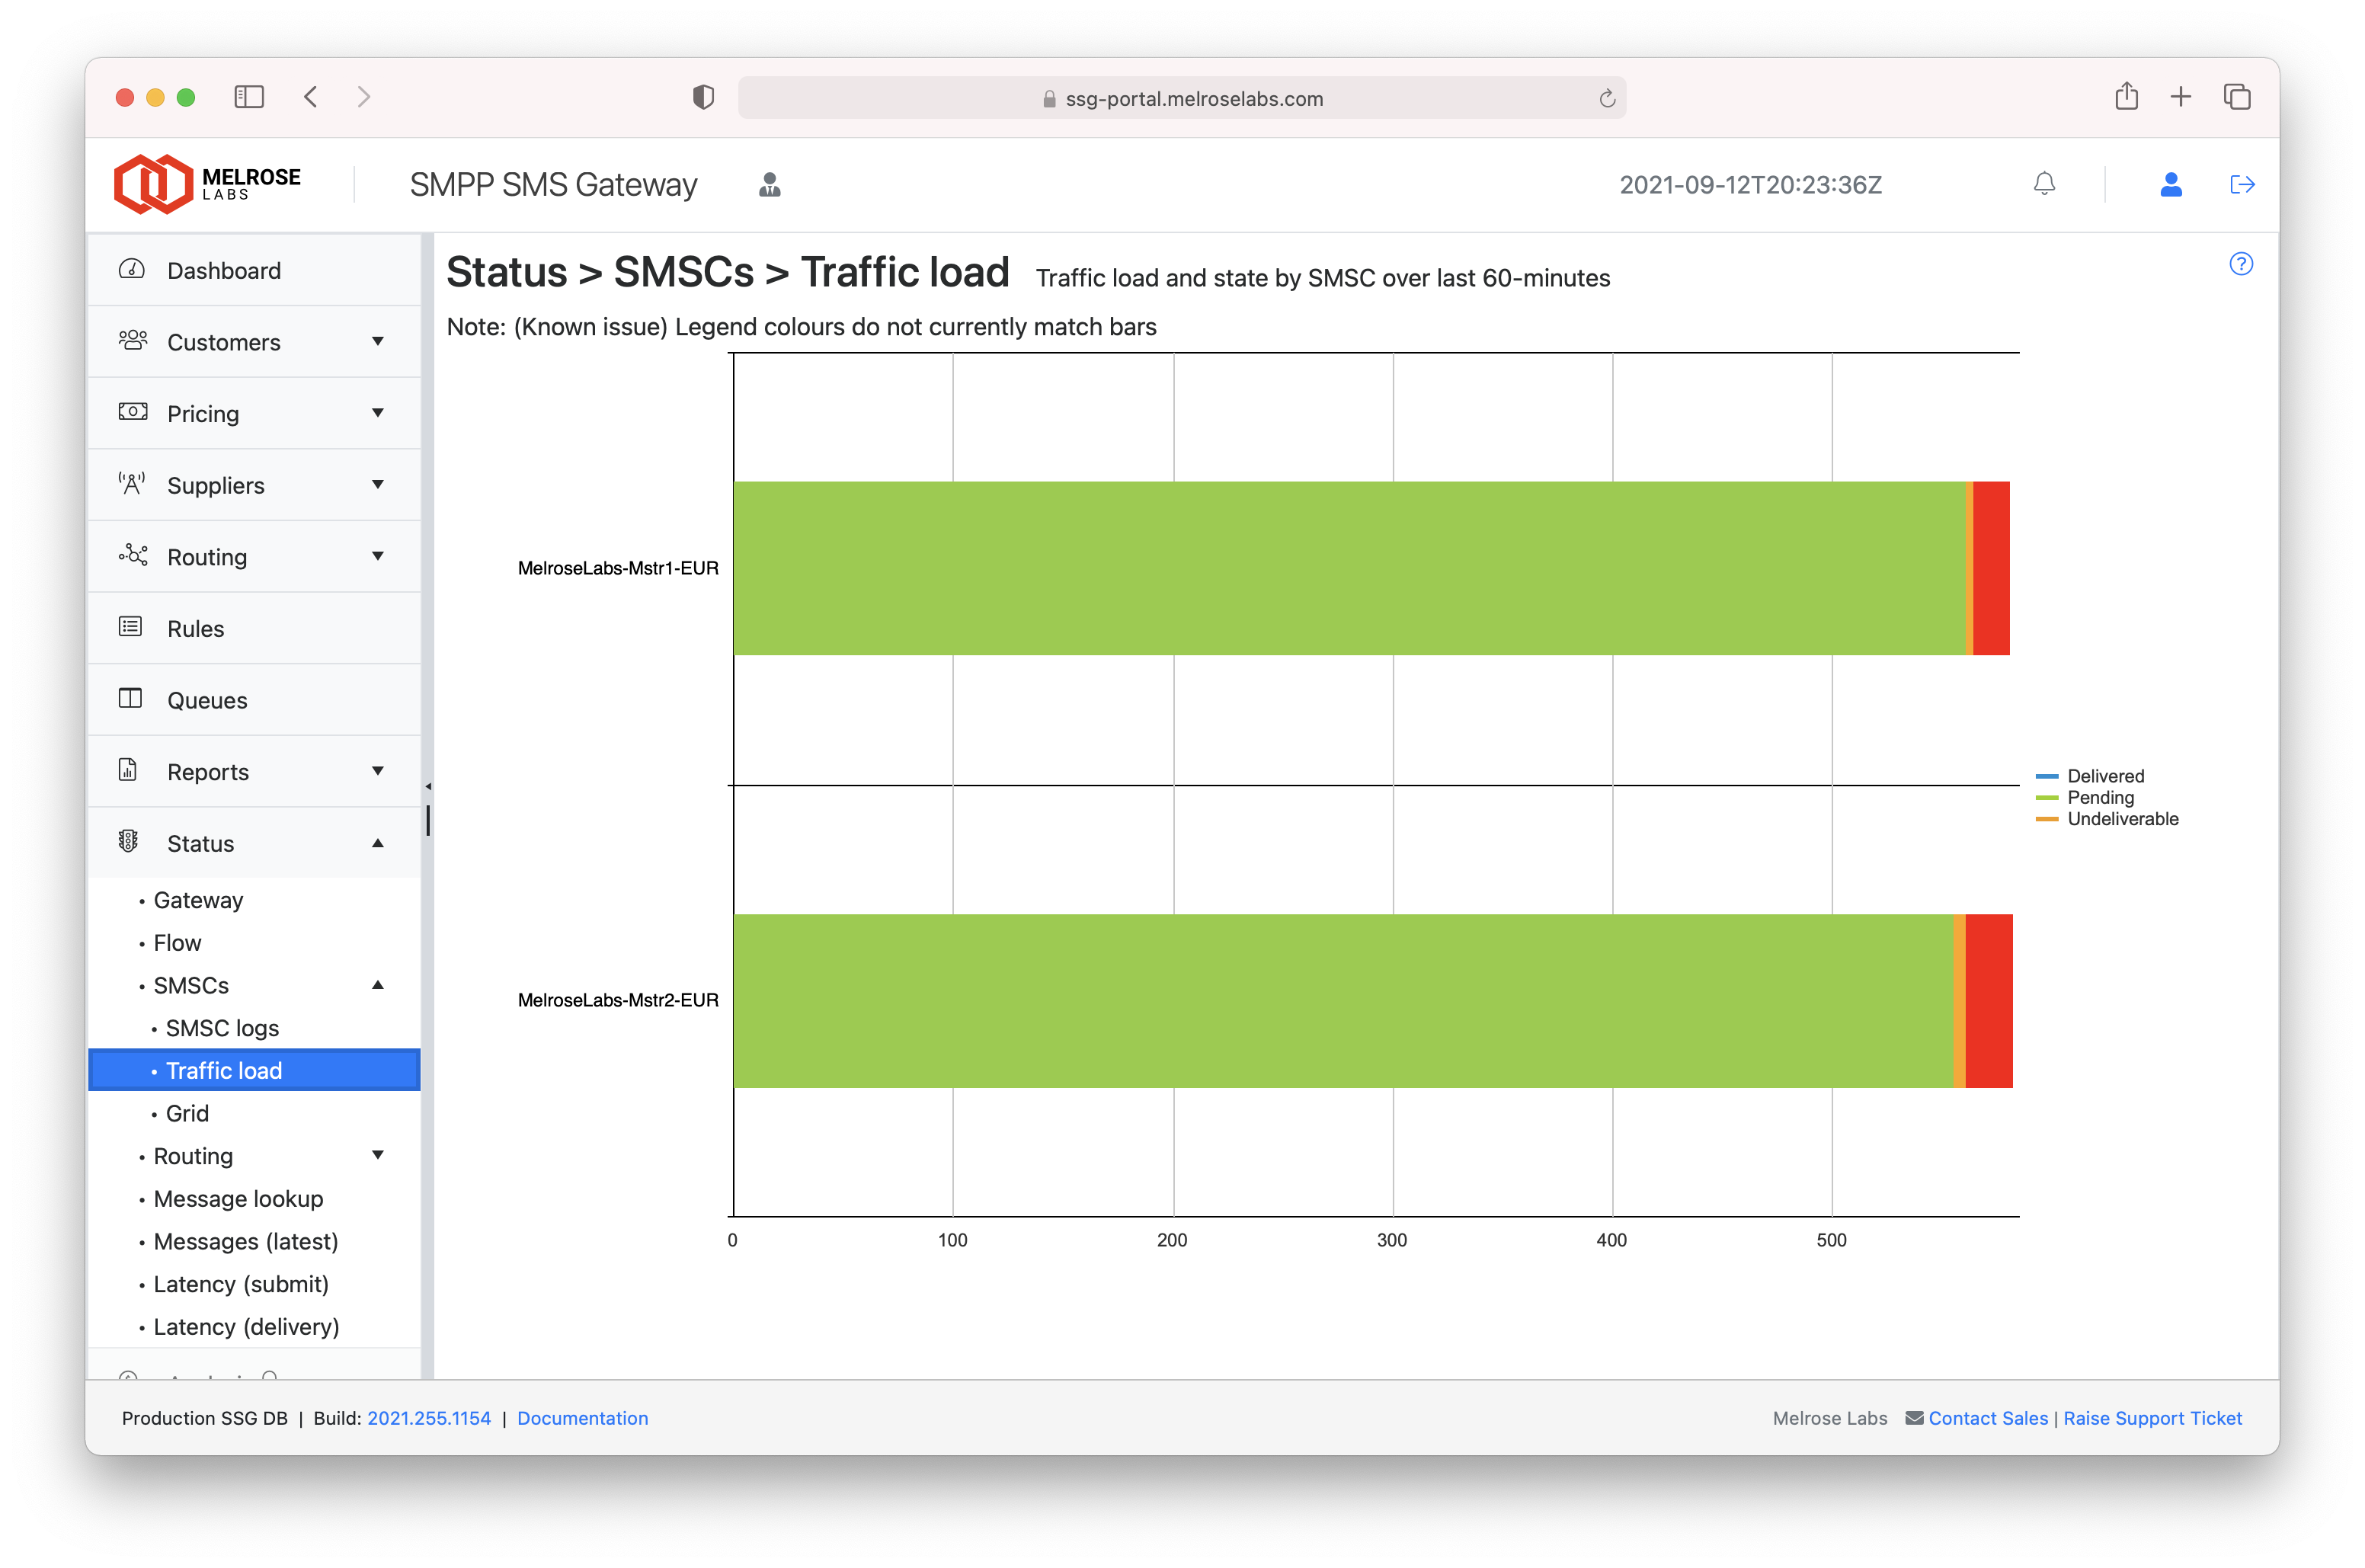Click the Safari share icon
This screenshot has width=2365, height=1568.
click(x=2126, y=97)
